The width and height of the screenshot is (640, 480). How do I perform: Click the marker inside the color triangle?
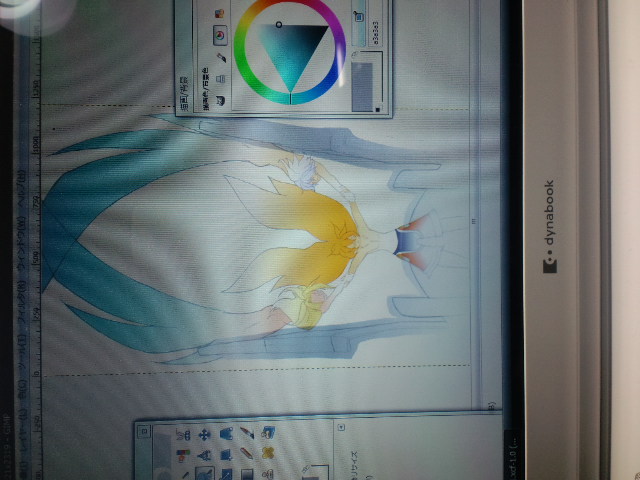[279, 25]
